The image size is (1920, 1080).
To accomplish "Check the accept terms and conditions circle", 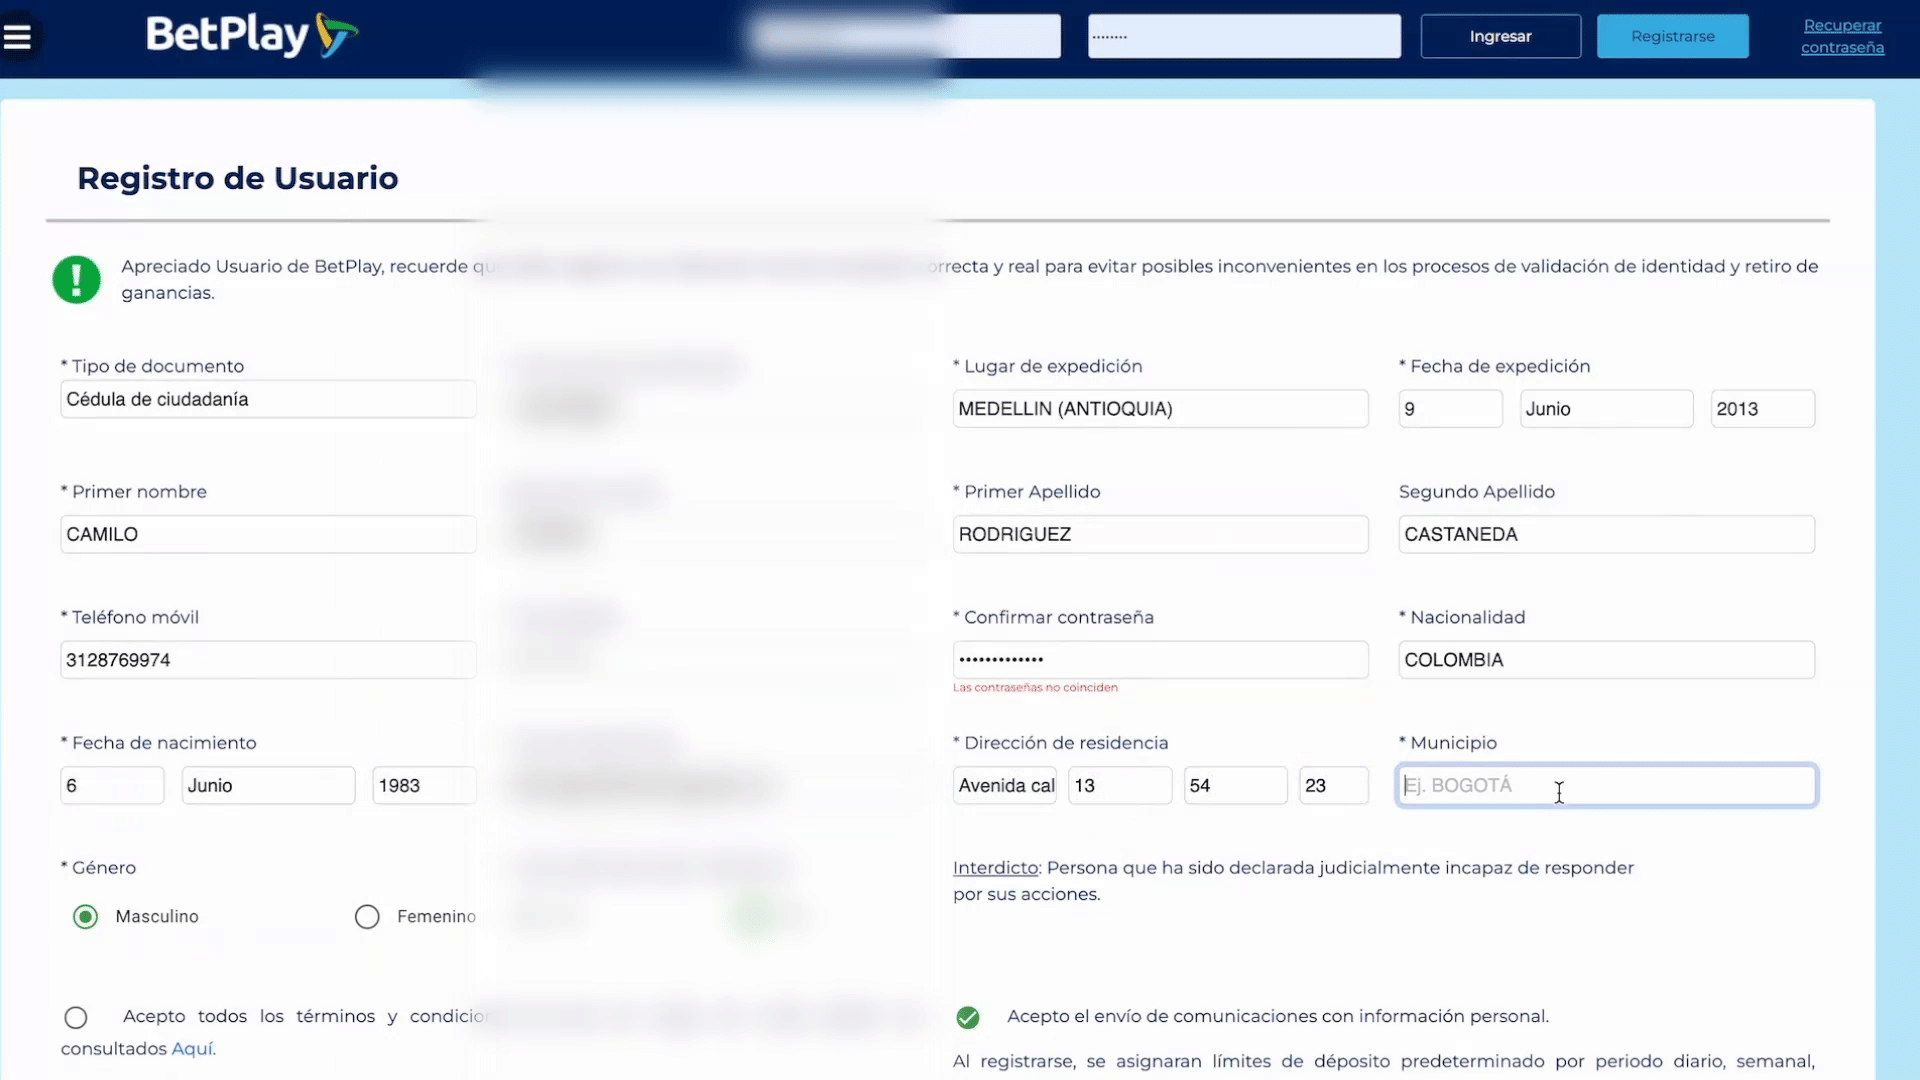I will coord(76,1018).
